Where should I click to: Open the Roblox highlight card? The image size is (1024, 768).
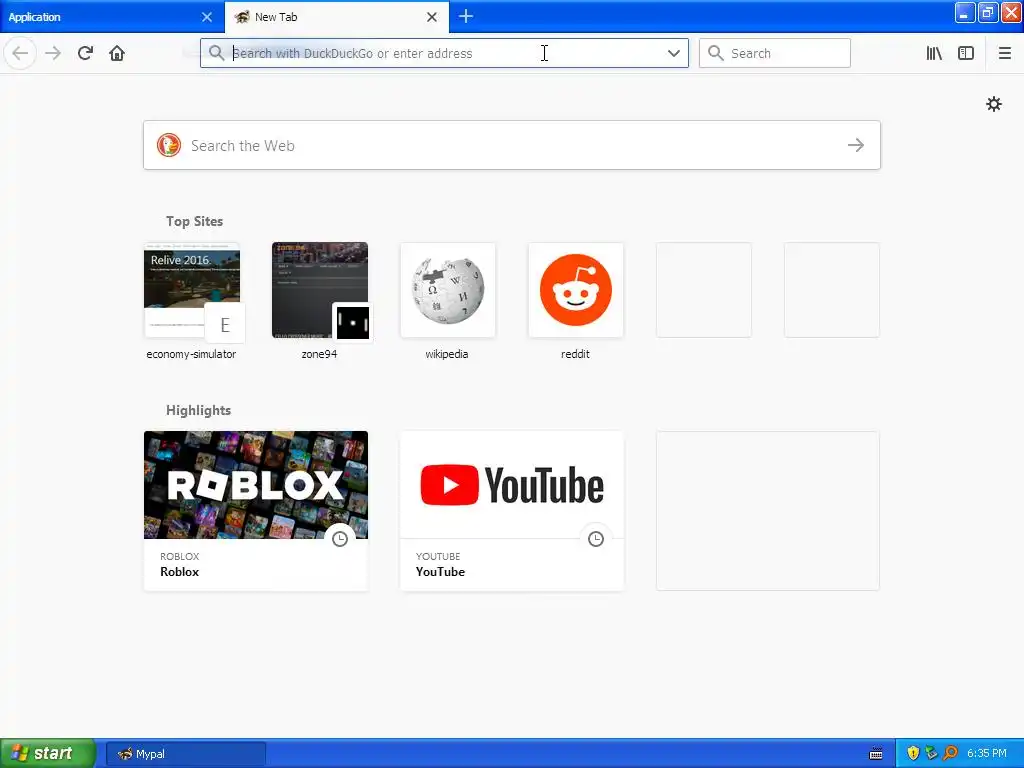[255, 511]
